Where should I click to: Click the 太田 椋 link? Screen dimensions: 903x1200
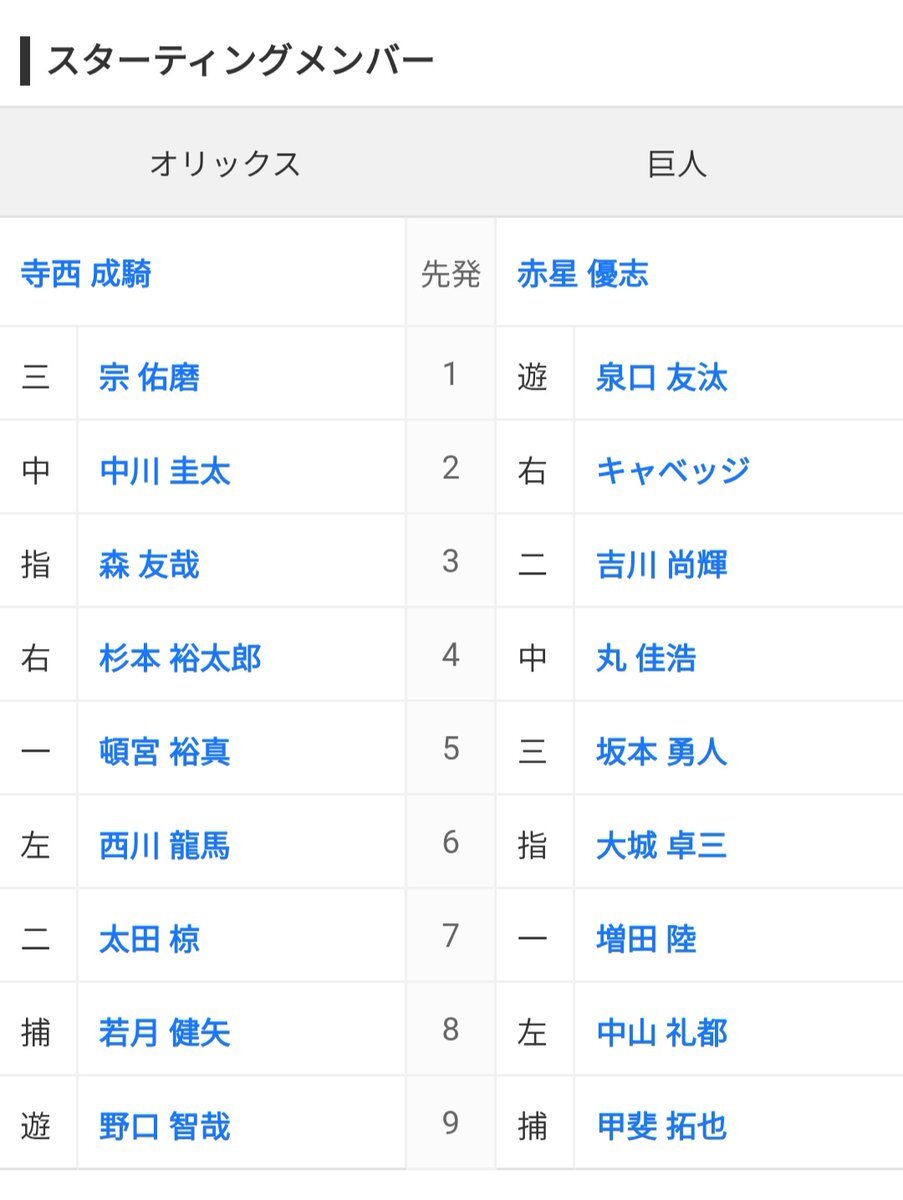click(x=149, y=939)
